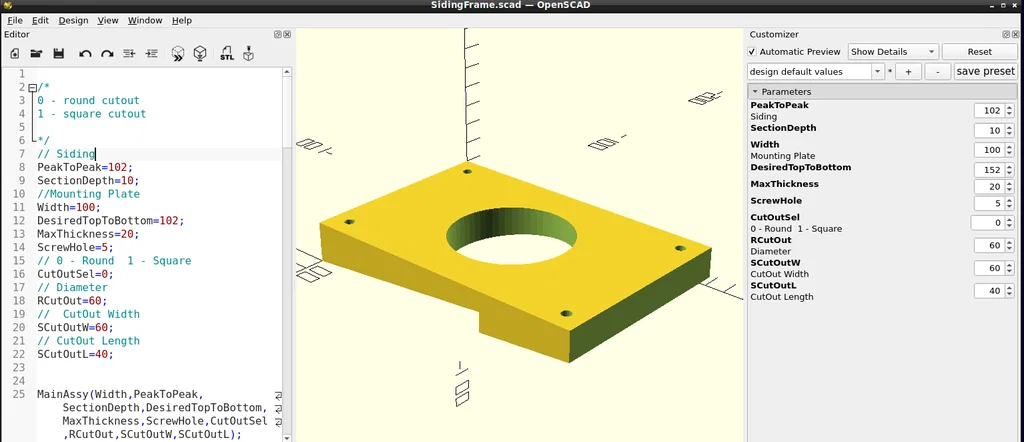Toggle Automatic Preview checkbox

coord(752,52)
